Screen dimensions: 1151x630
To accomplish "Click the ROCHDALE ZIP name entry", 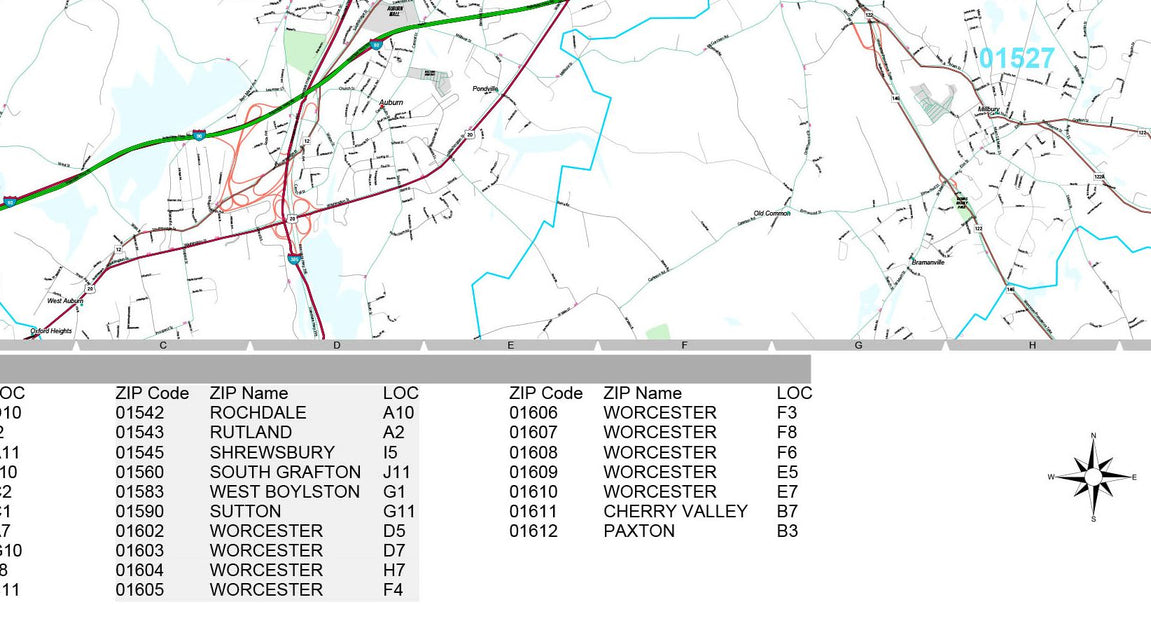I will coord(258,413).
